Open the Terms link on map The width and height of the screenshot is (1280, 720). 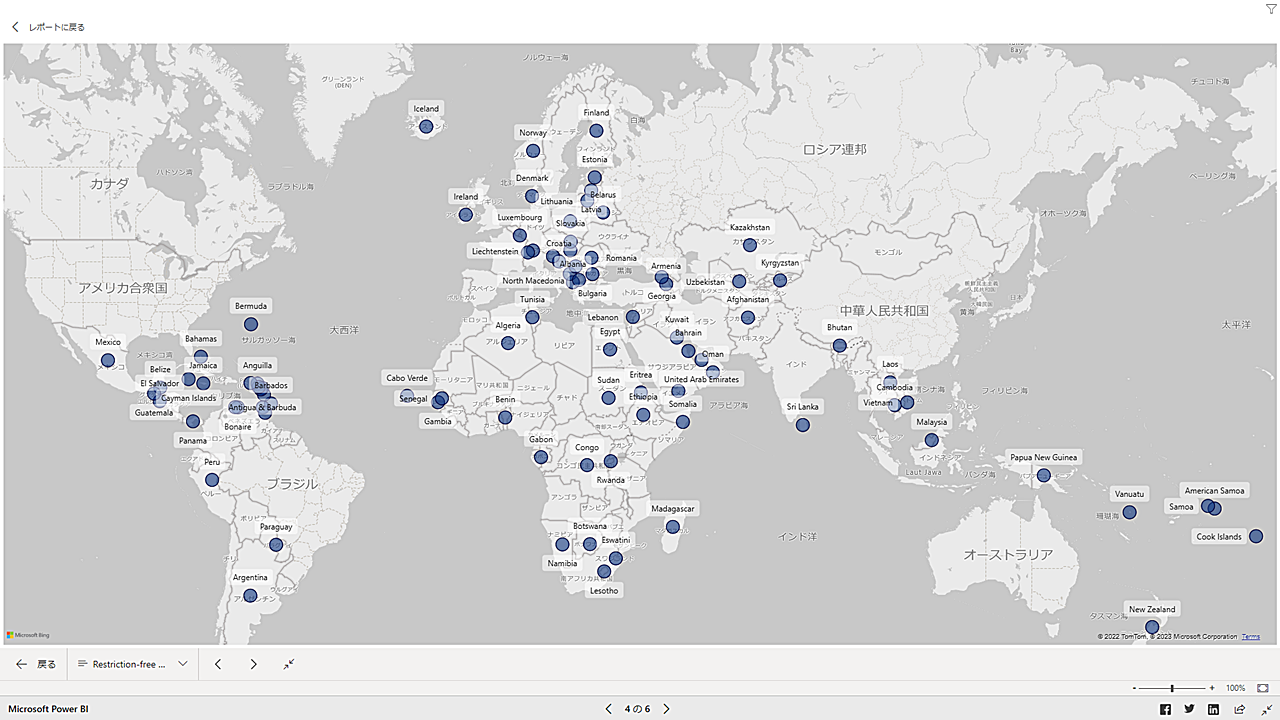click(x=1251, y=637)
